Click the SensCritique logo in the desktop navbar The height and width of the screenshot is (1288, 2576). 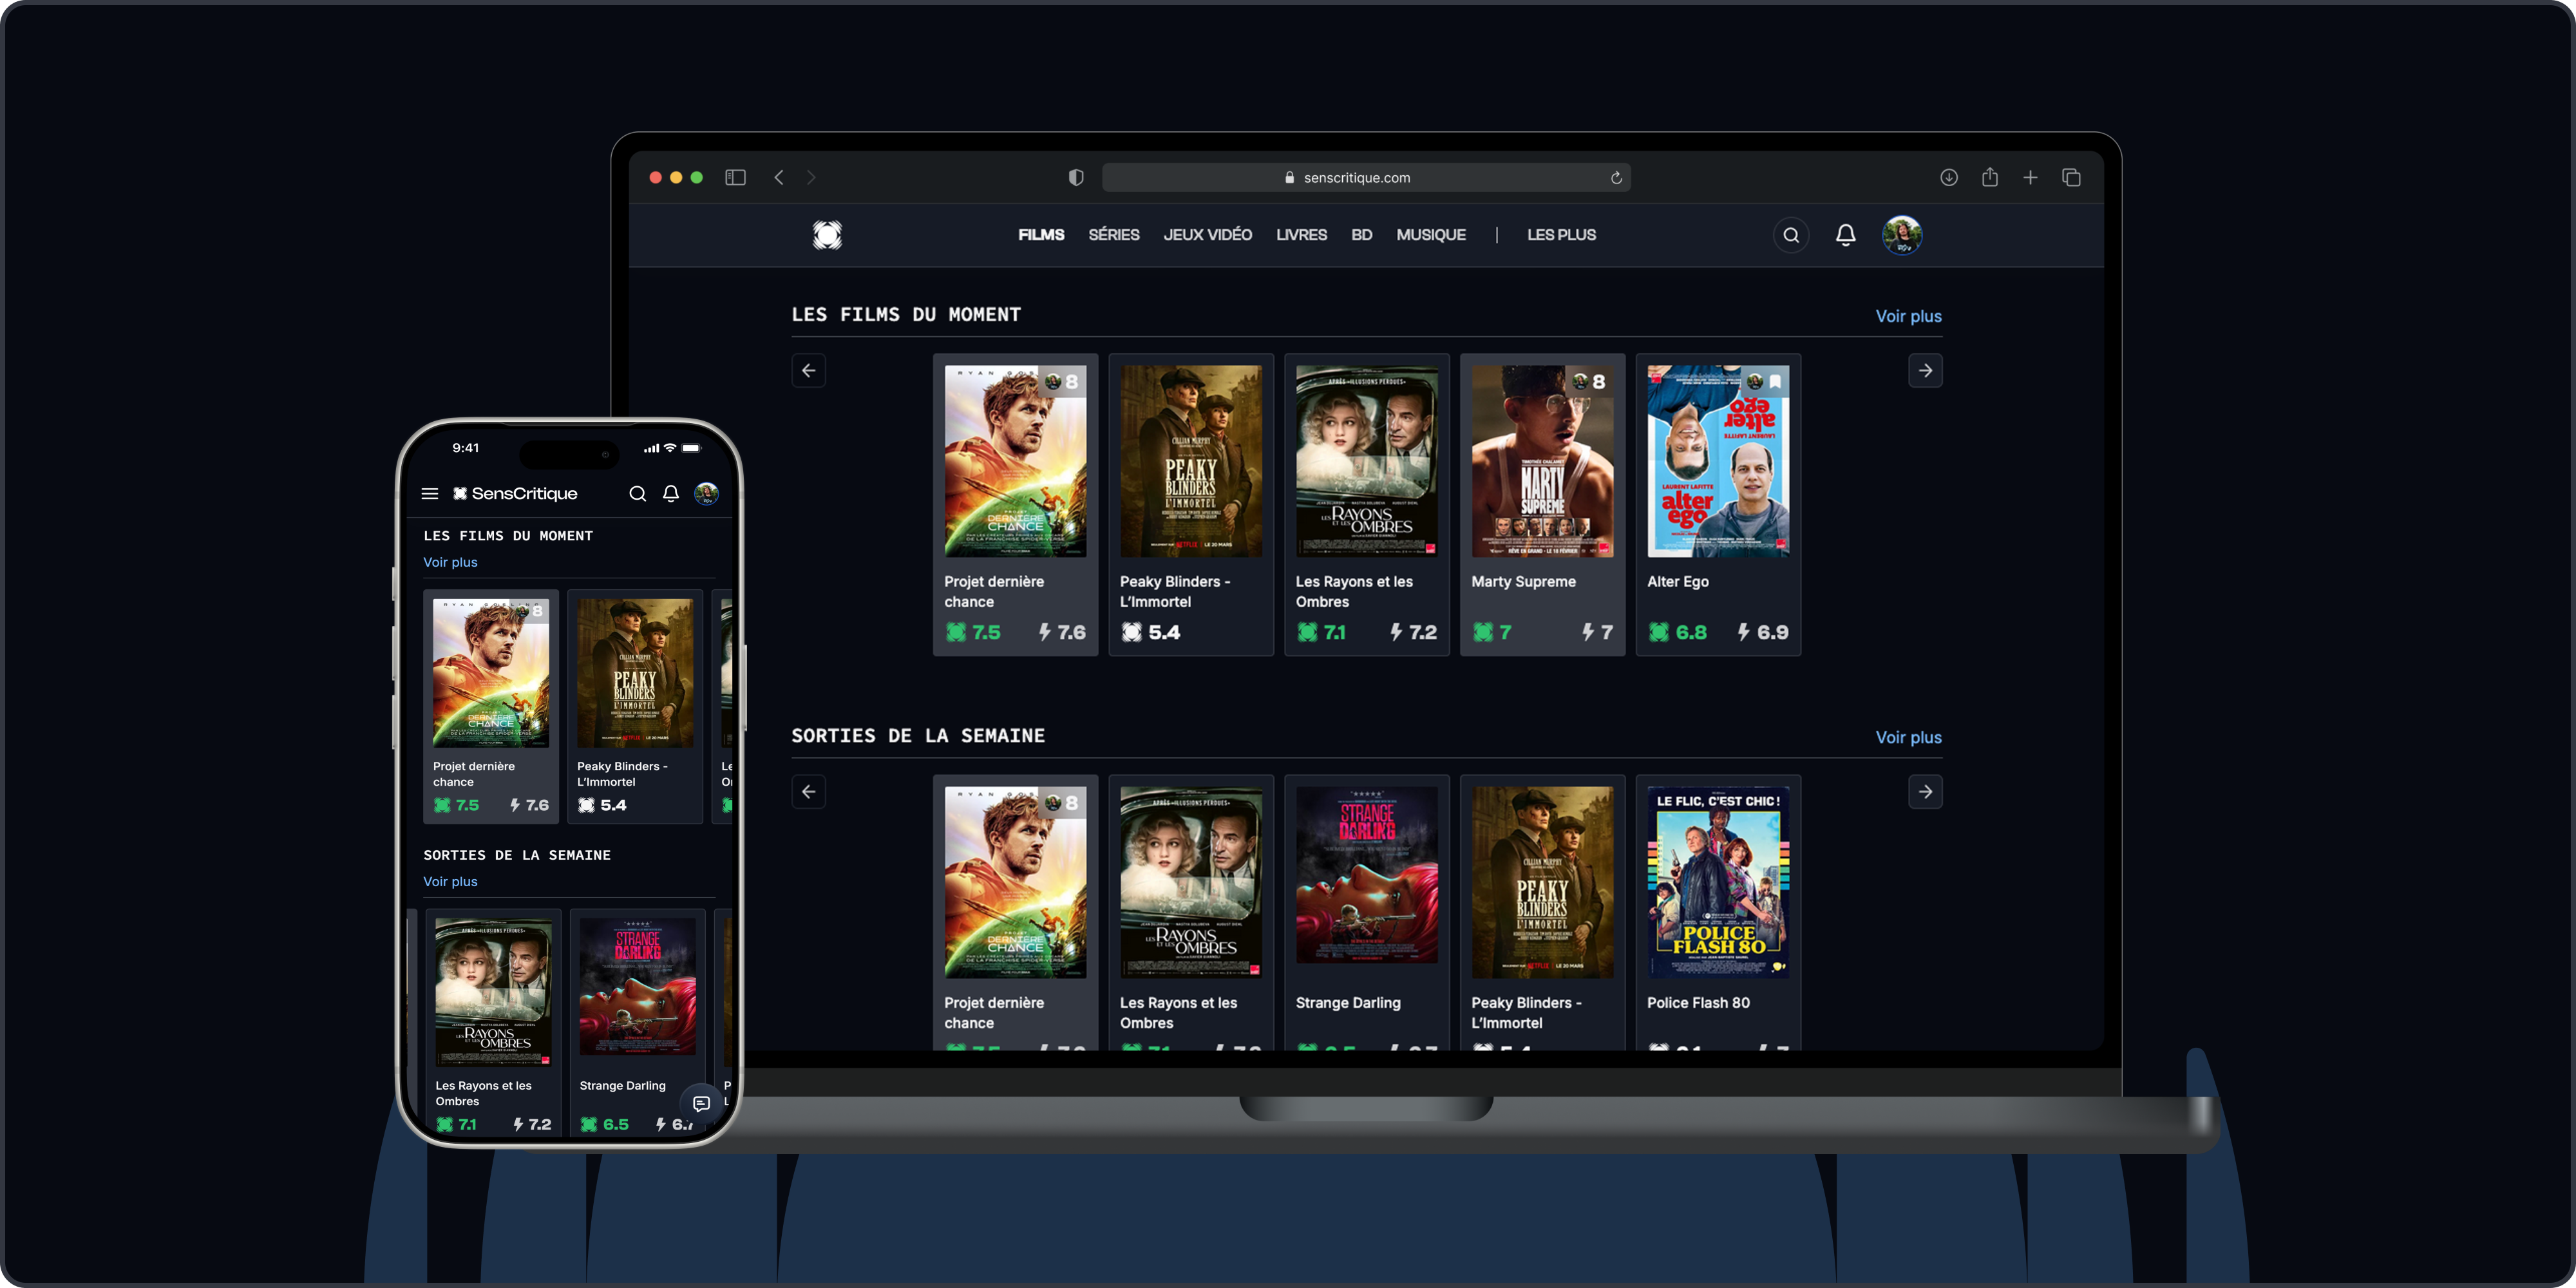(827, 235)
